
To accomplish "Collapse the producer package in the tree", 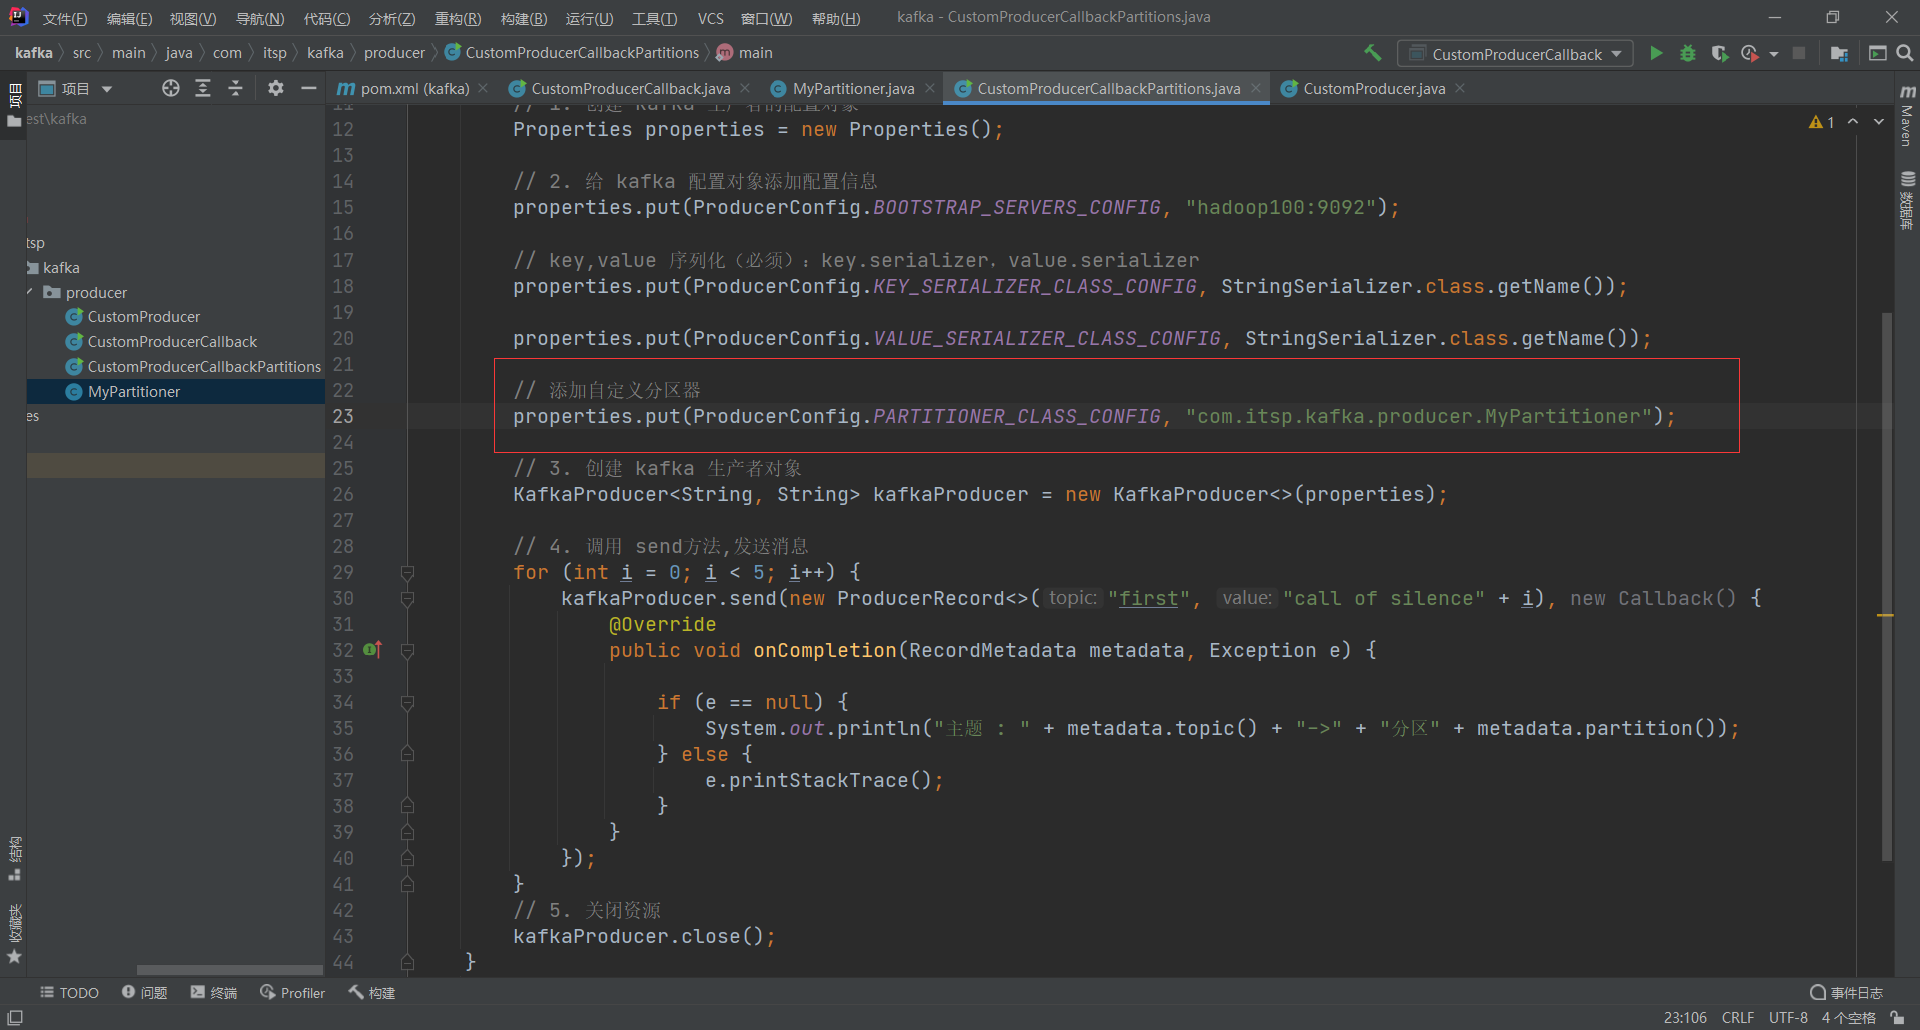I will (30, 292).
